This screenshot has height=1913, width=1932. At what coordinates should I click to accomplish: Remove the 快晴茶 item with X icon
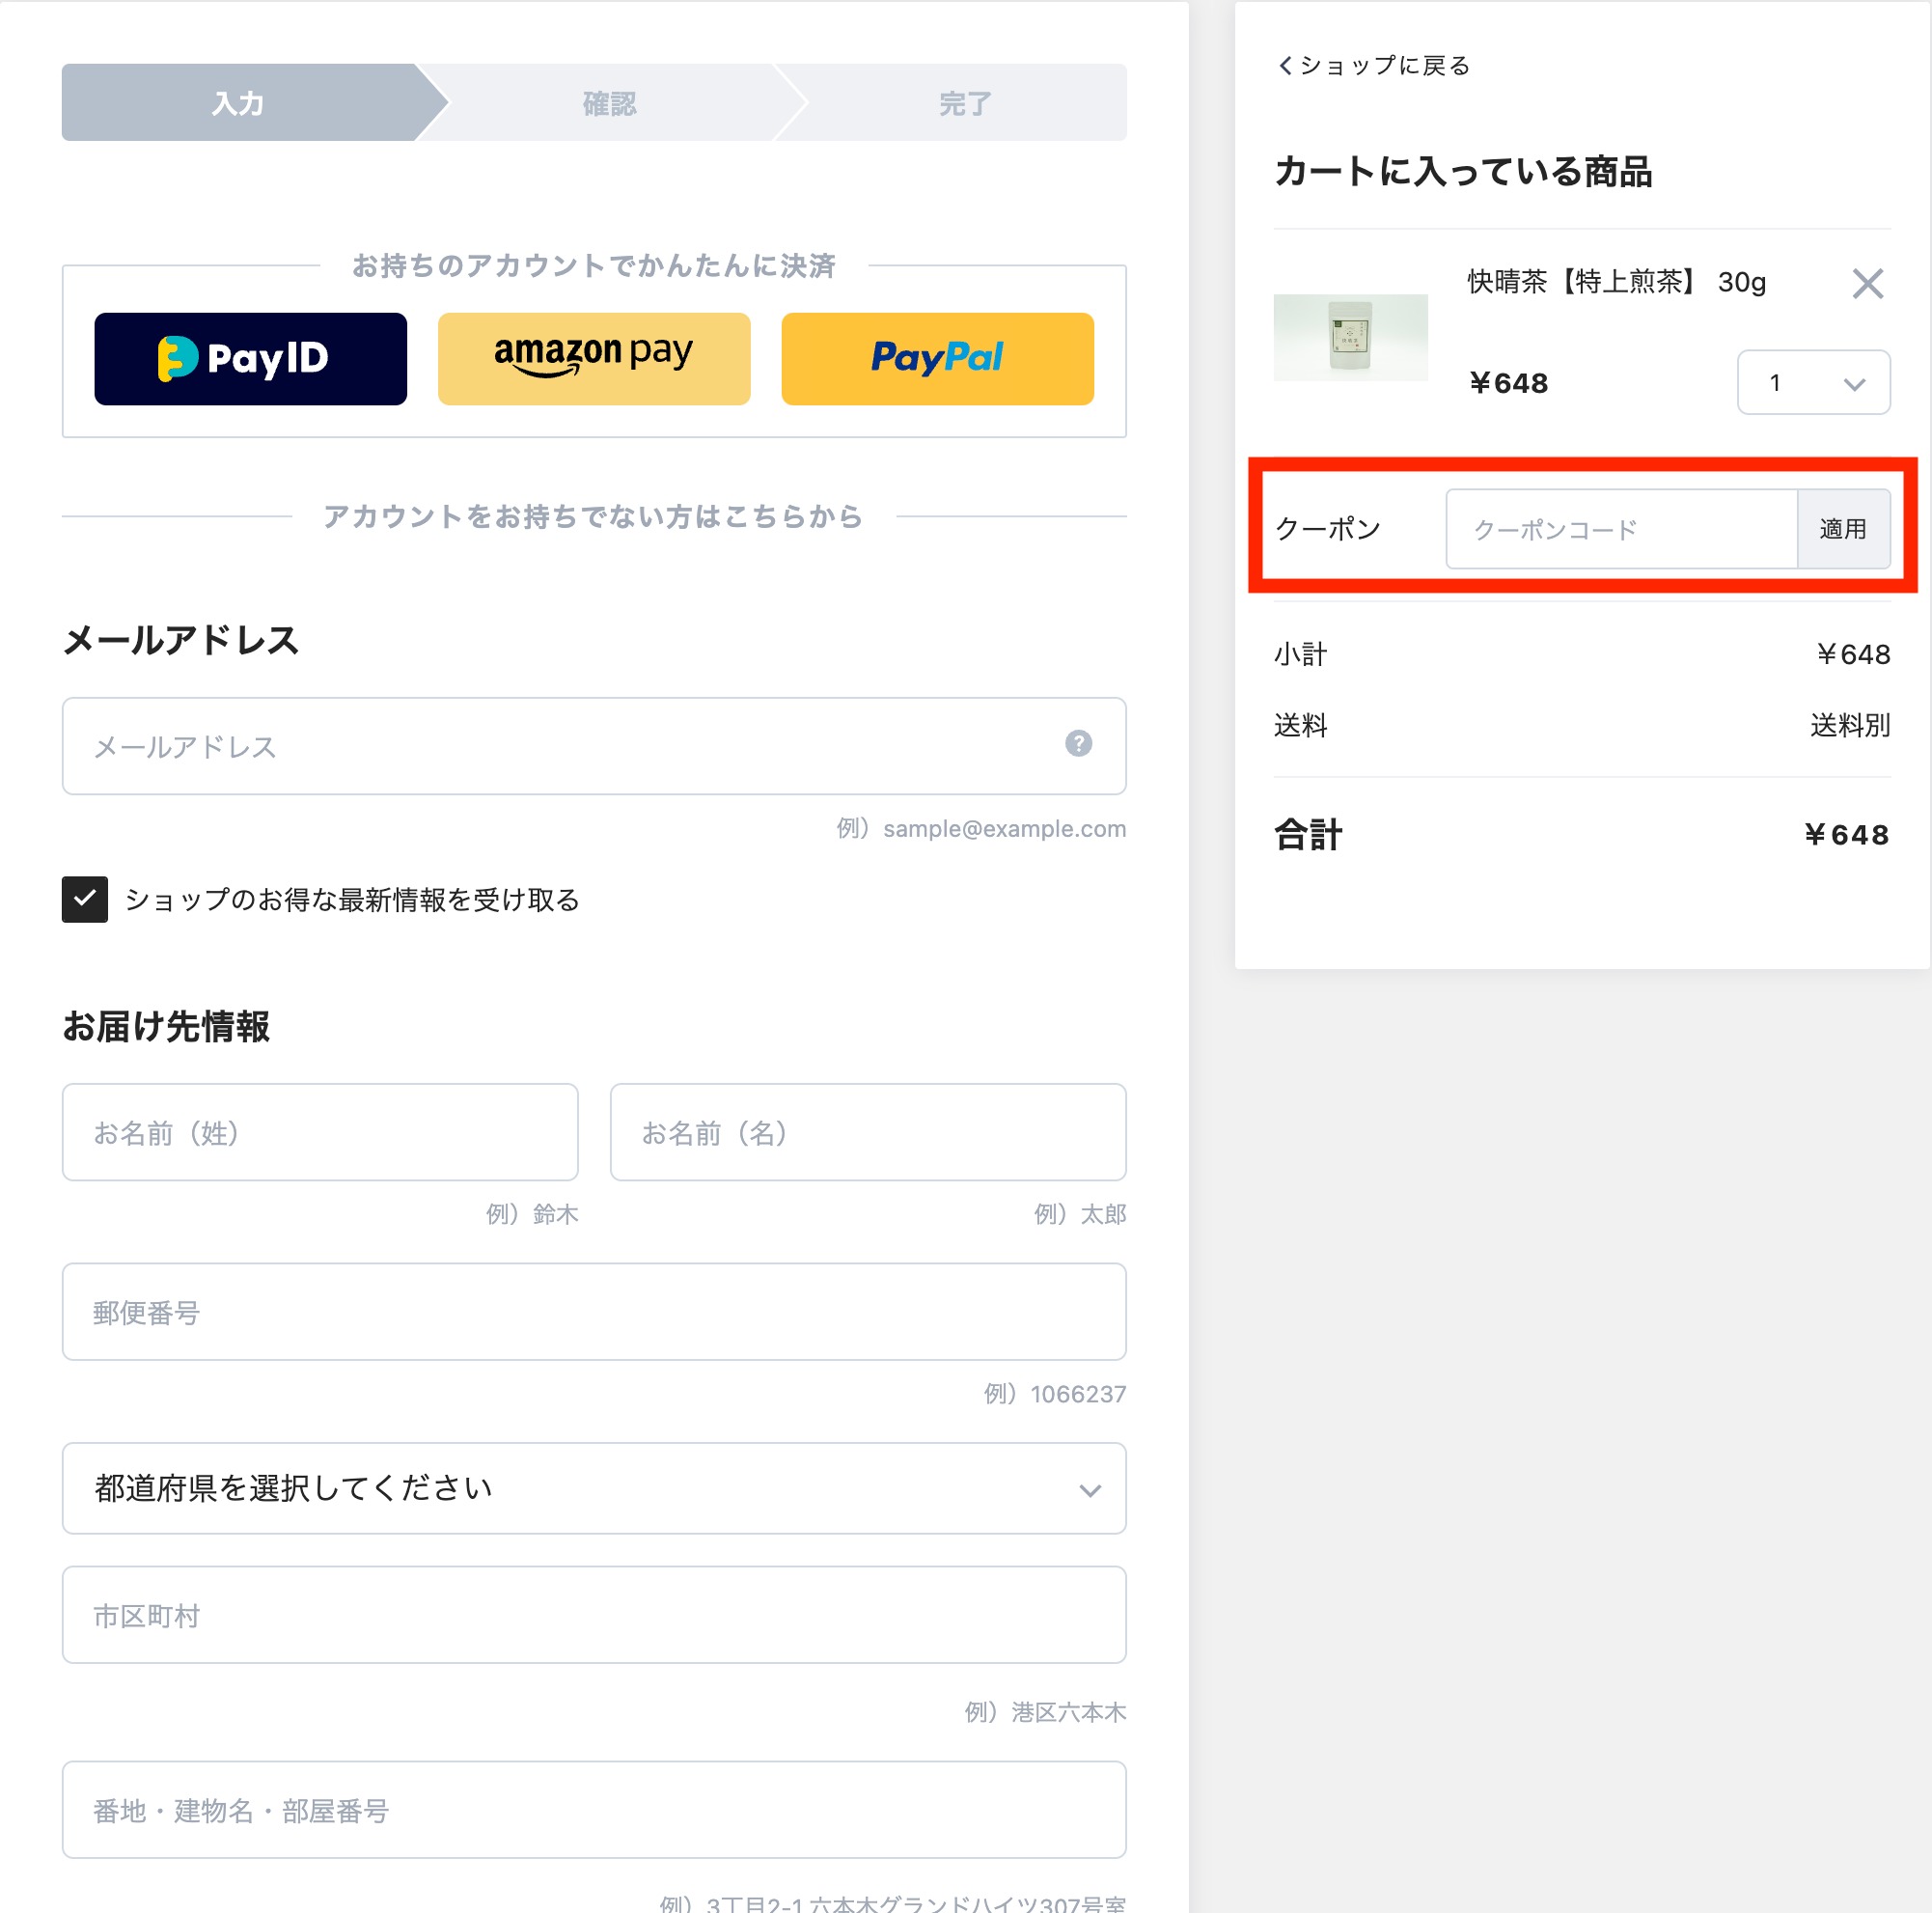[x=1867, y=284]
